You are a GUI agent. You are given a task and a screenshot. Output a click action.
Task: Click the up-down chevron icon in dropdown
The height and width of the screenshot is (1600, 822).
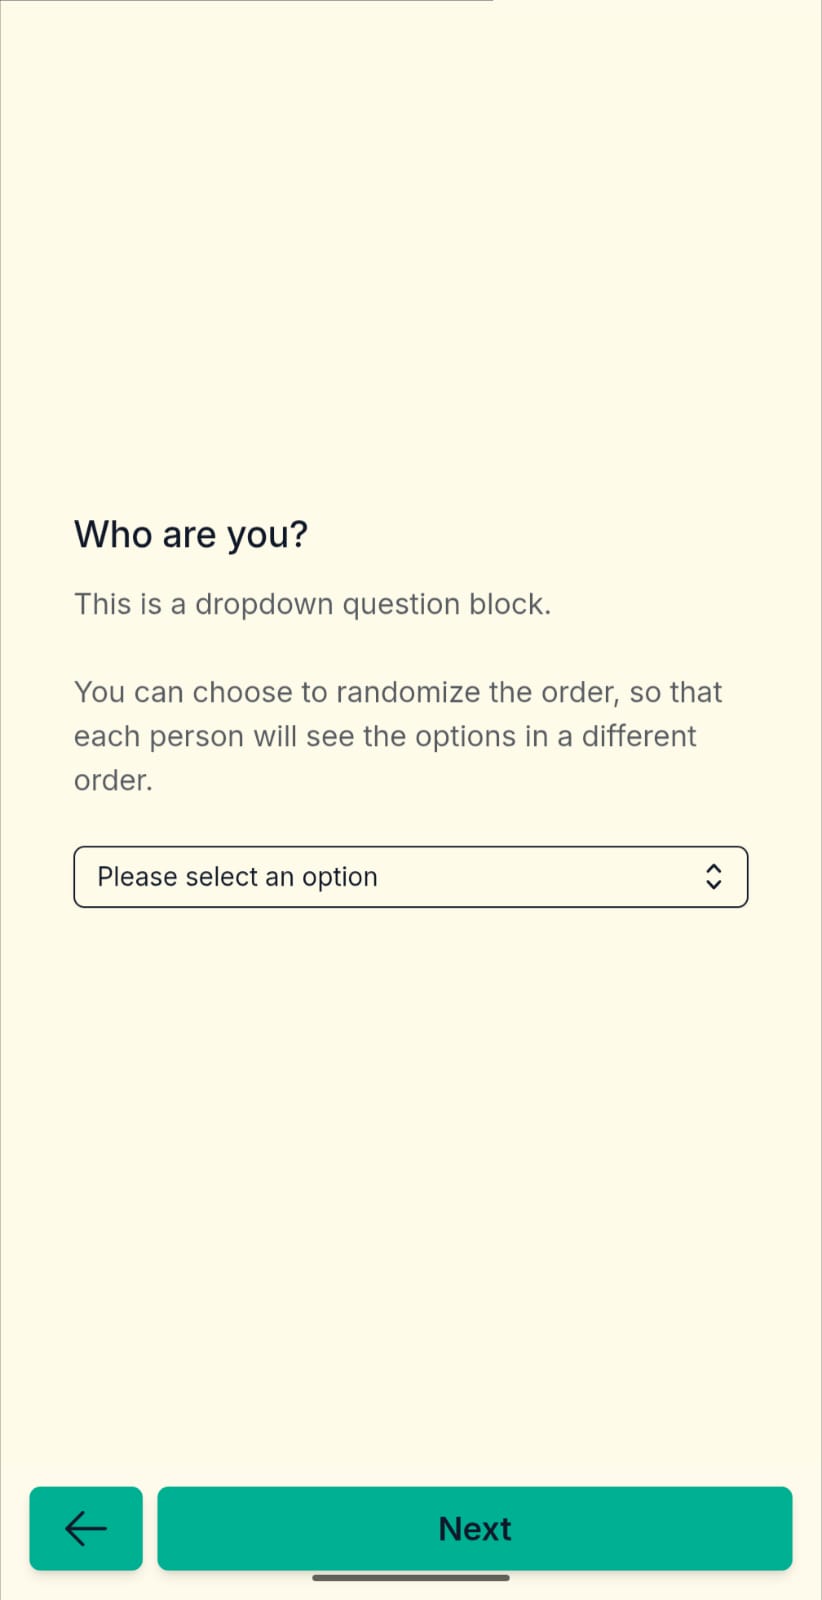pyautogui.click(x=713, y=877)
